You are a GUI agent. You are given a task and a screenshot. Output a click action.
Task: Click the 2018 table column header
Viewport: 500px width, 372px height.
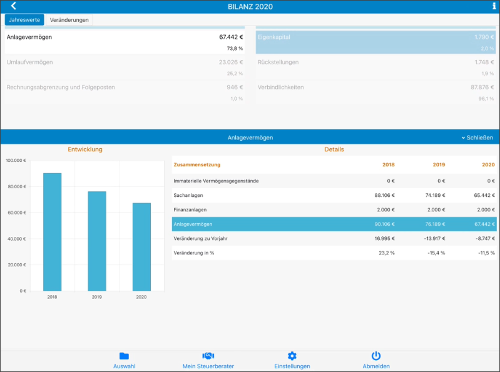[388, 165]
